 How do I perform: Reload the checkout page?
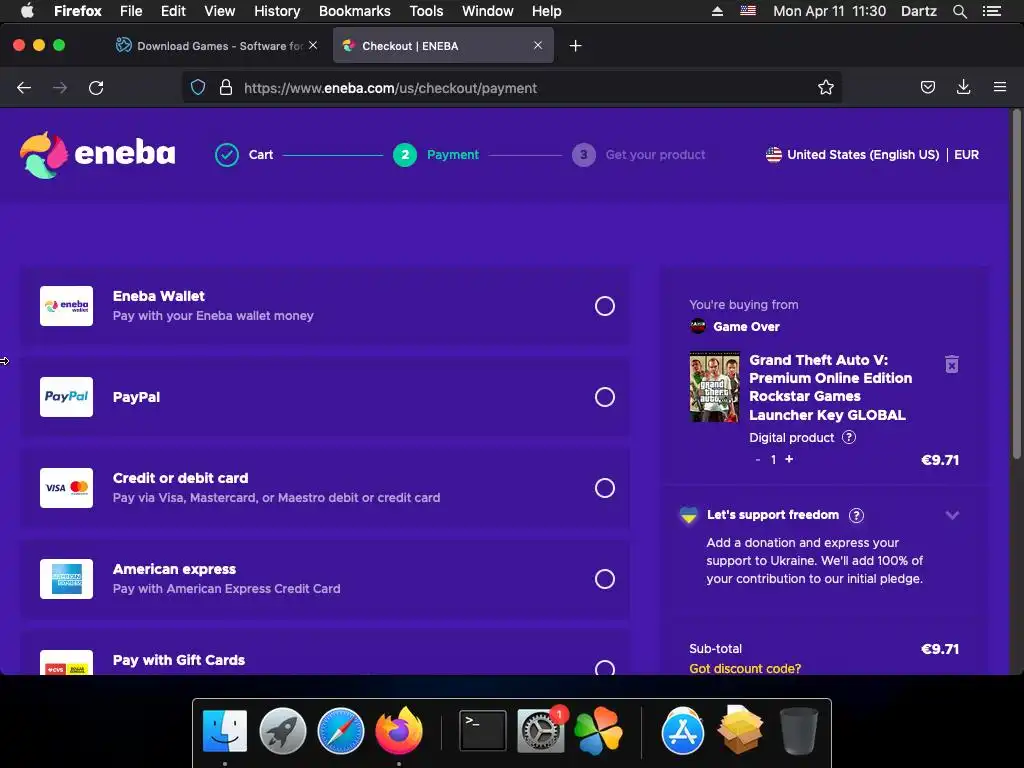tap(96, 88)
